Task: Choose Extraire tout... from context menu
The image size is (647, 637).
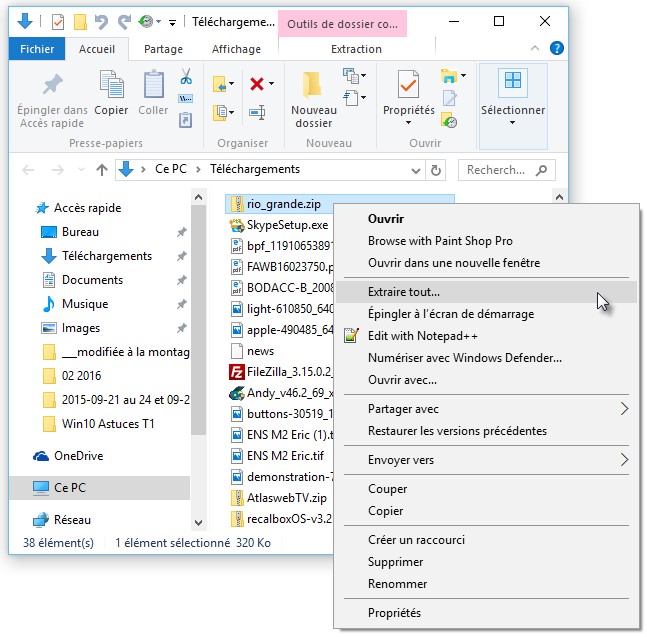Action: pos(404,292)
